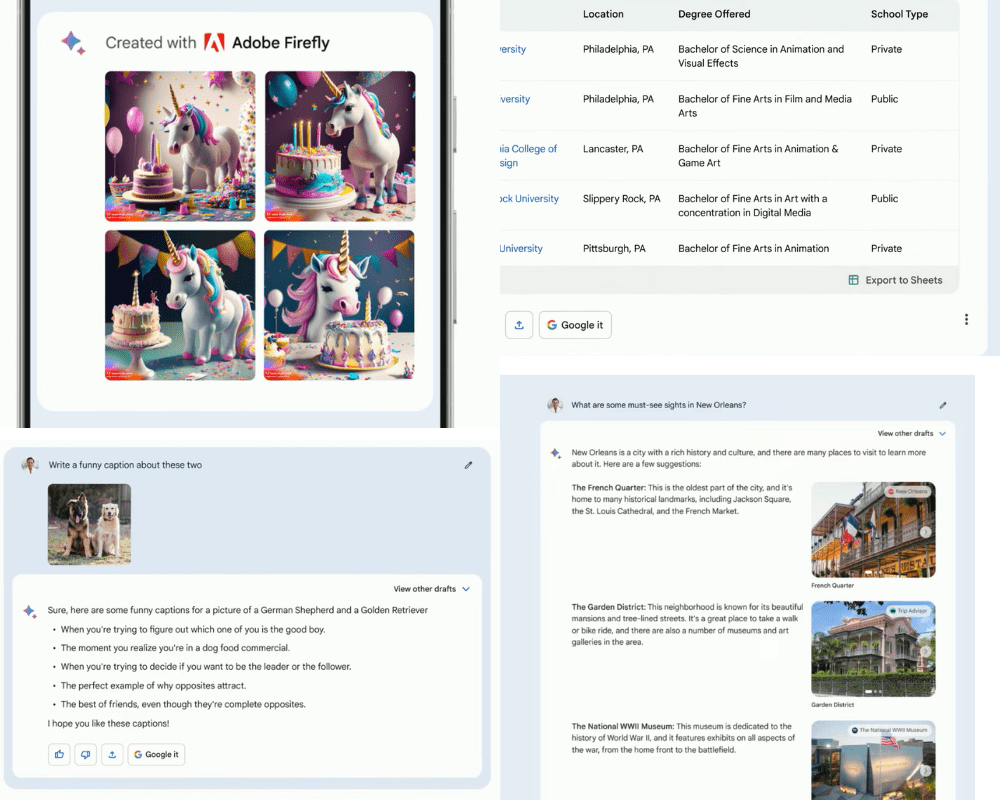Open the College of Design link in the Lancaster row
The image size is (1000, 800).
(x=528, y=156)
